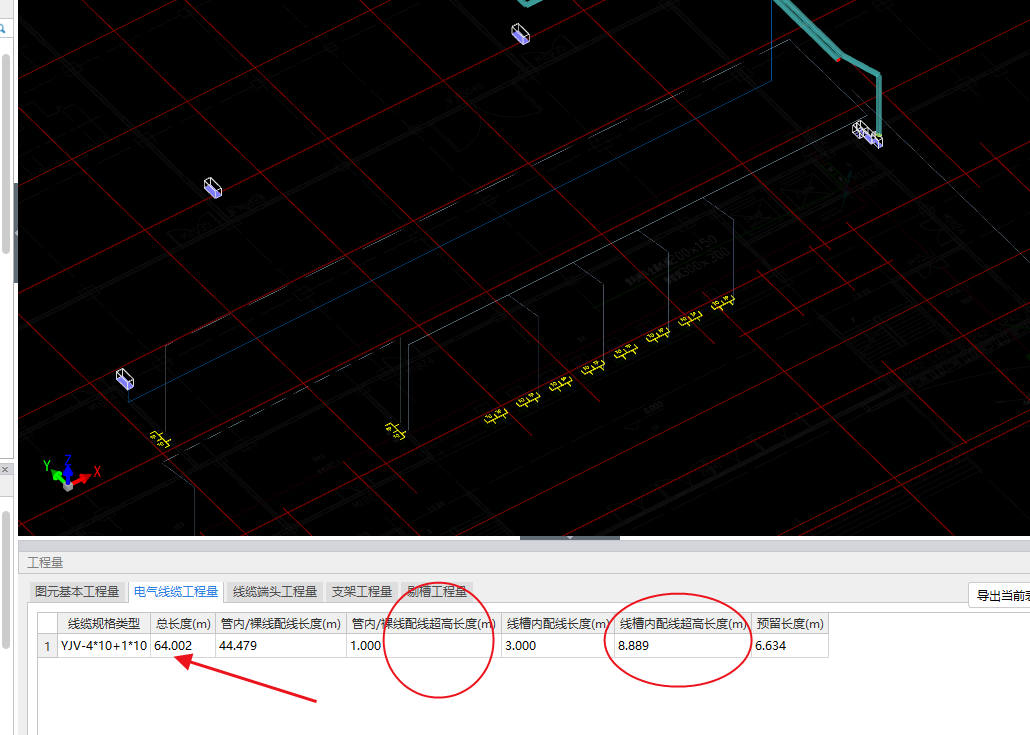Select the distribution box by the blue conduit's lower-left end

click(125, 379)
